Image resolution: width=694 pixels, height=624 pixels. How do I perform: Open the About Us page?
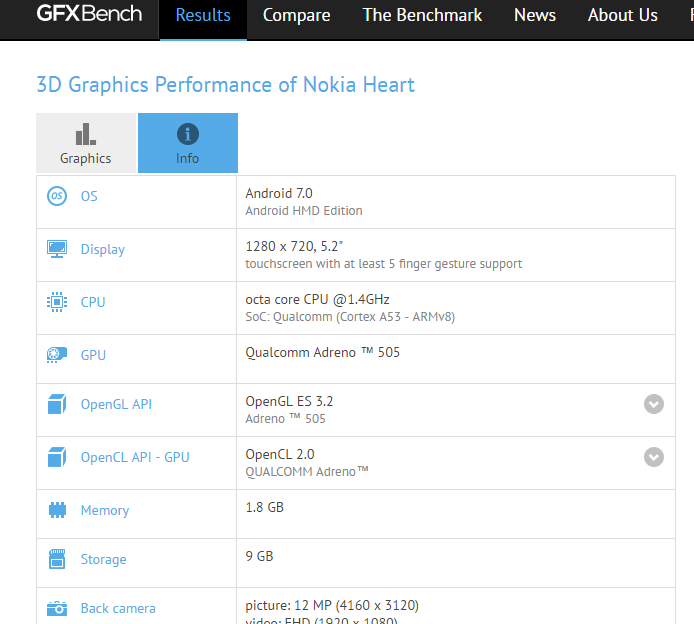point(622,15)
